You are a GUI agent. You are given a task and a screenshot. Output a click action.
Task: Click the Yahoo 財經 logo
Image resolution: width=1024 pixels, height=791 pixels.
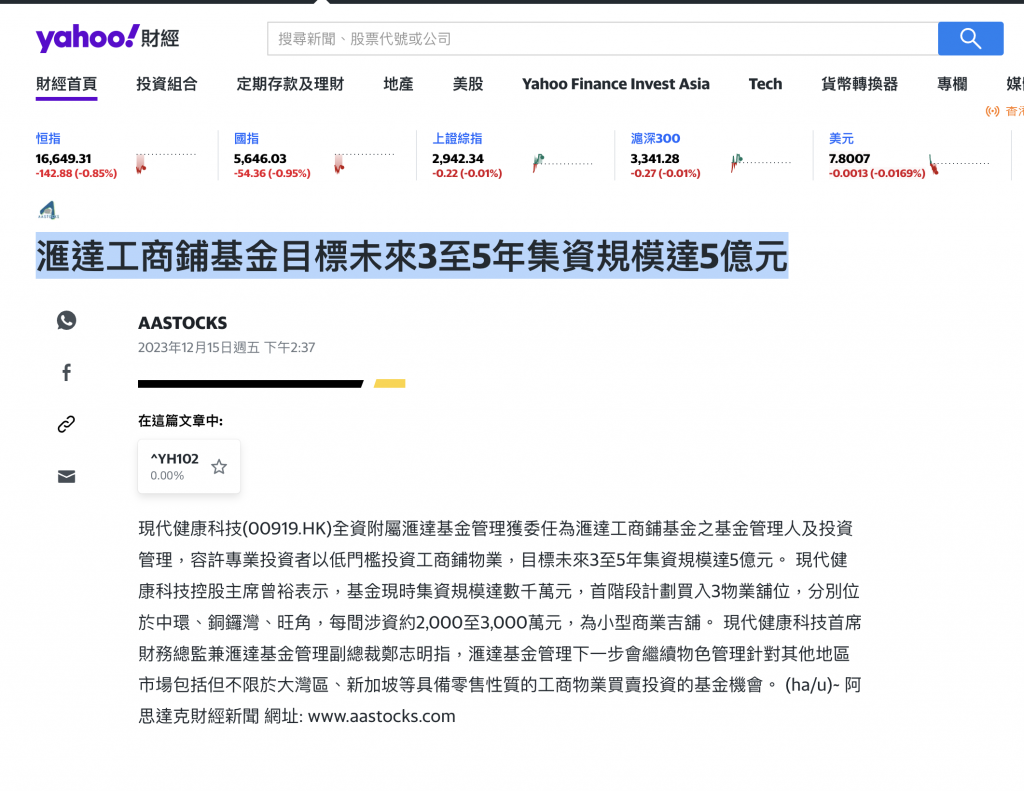point(107,38)
